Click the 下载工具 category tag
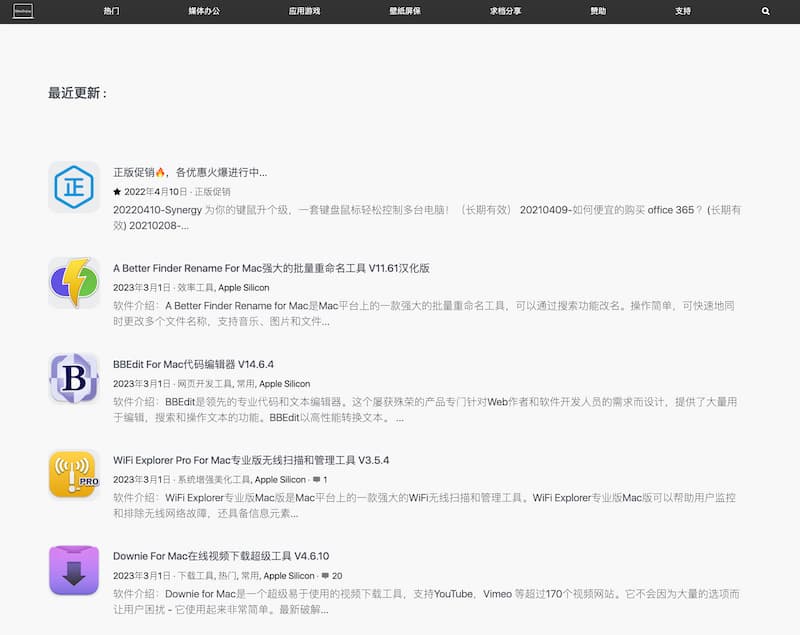Screen dimensions: 800x635 [195, 575]
